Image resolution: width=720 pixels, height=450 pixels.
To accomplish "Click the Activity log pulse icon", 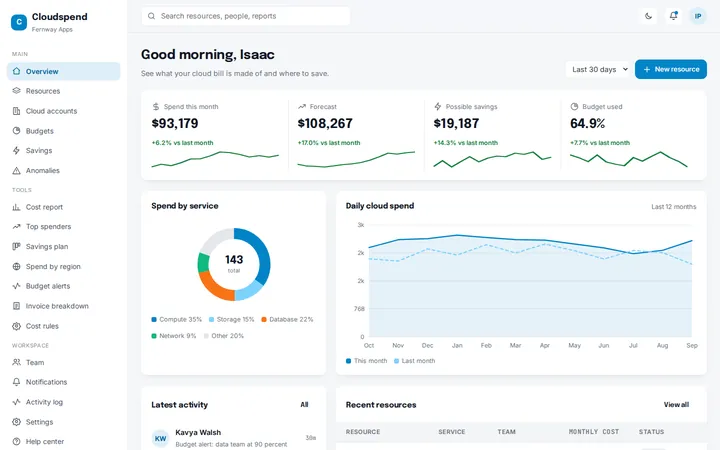I will coord(17,402).
